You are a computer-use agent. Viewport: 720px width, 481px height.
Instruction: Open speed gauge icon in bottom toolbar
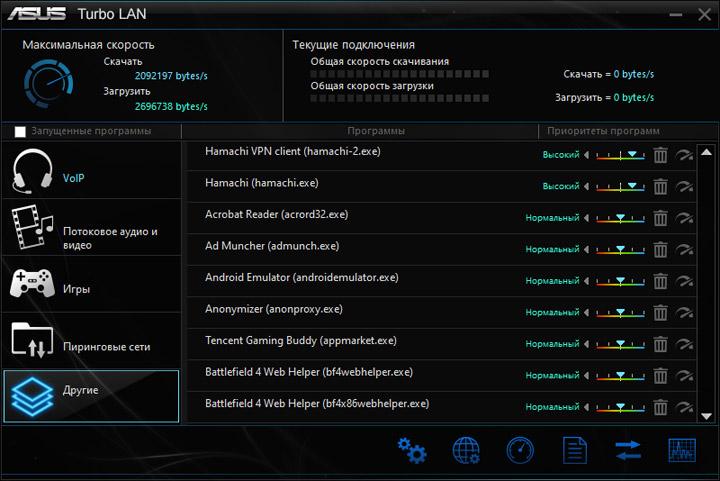[x=520, y=450]
